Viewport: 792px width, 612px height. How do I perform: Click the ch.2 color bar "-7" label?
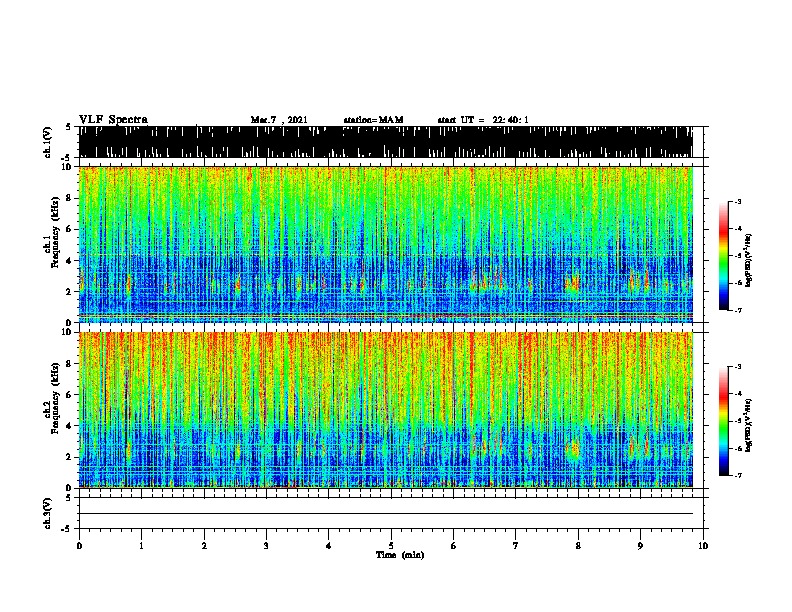click(x=738, y=475)
